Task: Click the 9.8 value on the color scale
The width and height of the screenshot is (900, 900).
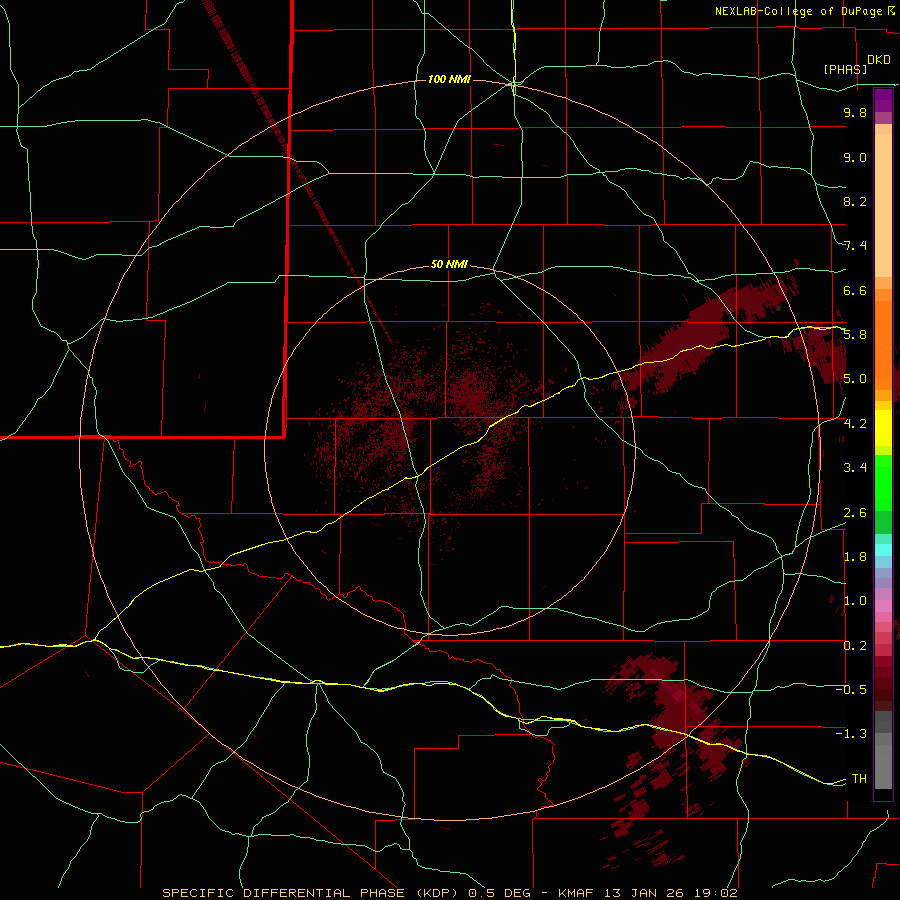Action: click(x=855, y=112)
